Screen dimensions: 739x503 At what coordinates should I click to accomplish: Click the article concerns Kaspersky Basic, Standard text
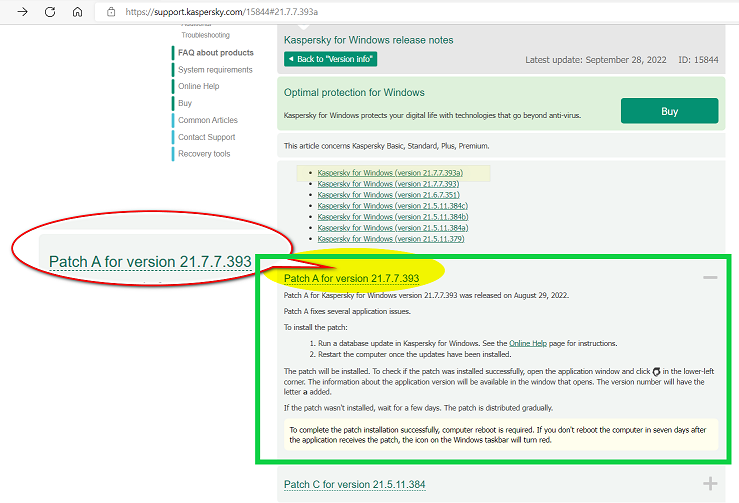pos(386,146)
